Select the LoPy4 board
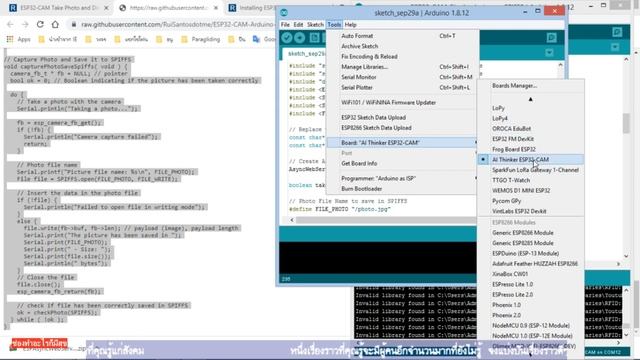Viewport: 640px width, 360px height. pos(531,118)
